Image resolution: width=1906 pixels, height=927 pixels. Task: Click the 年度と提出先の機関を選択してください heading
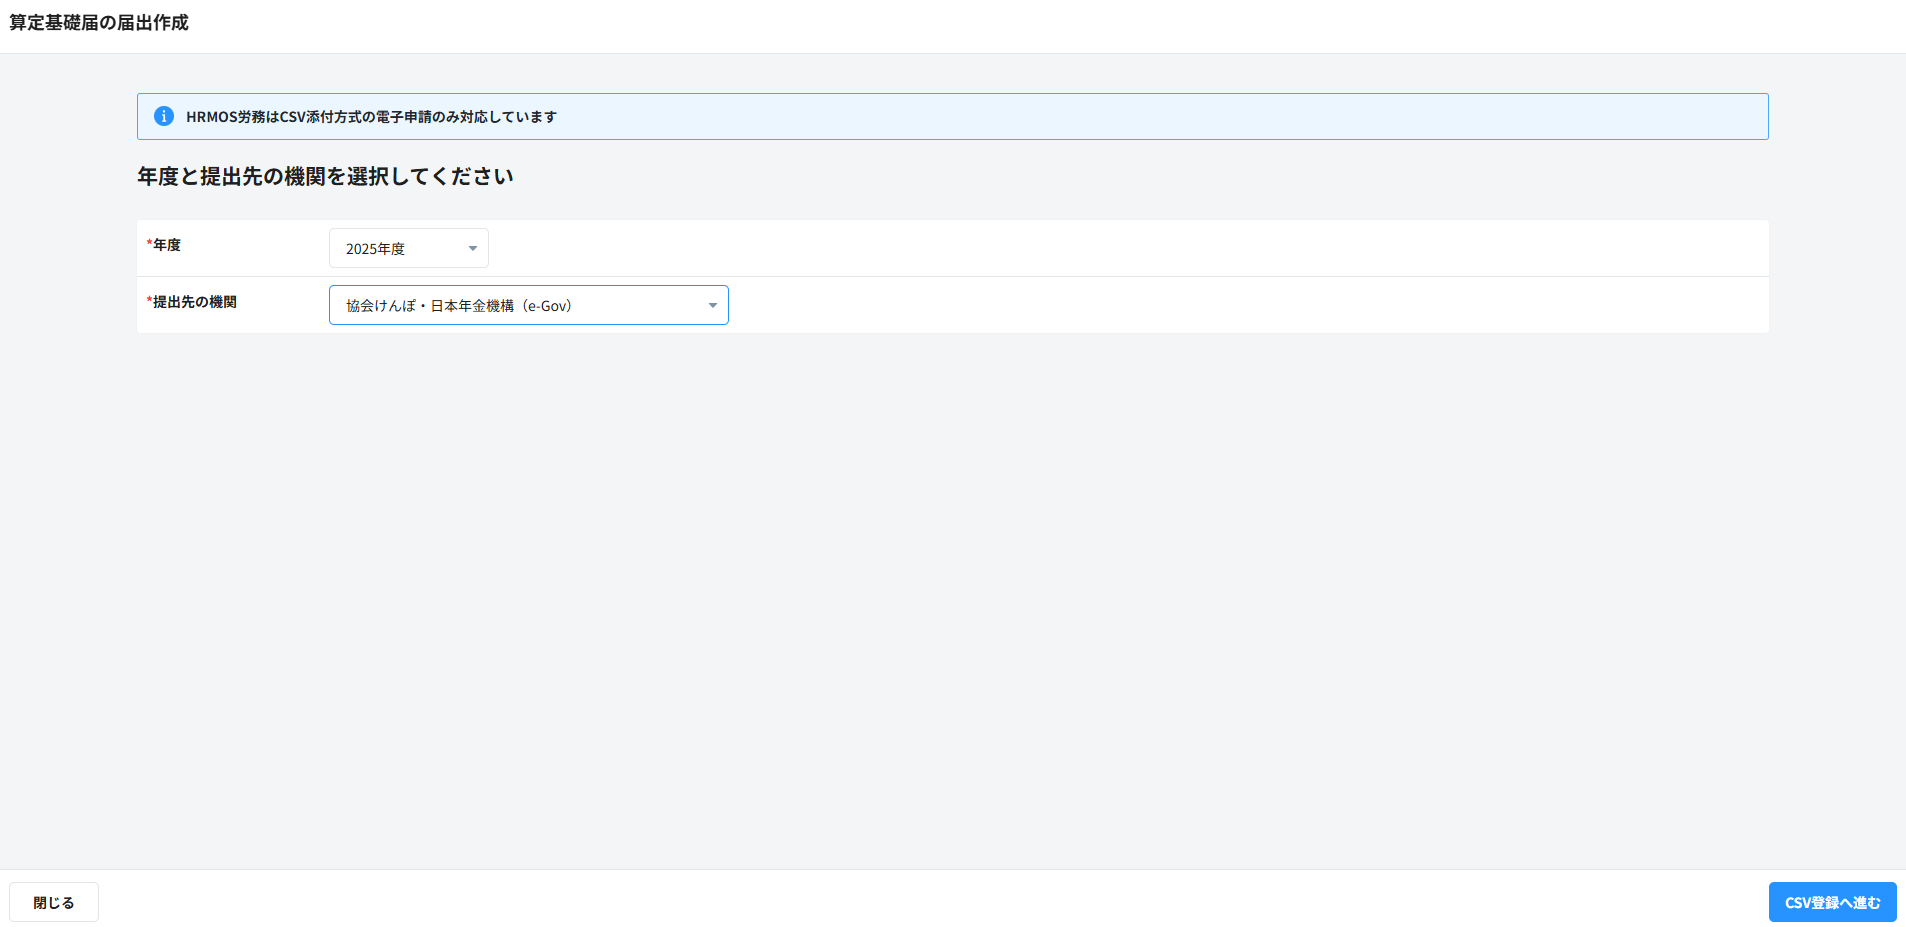(325, 176)
